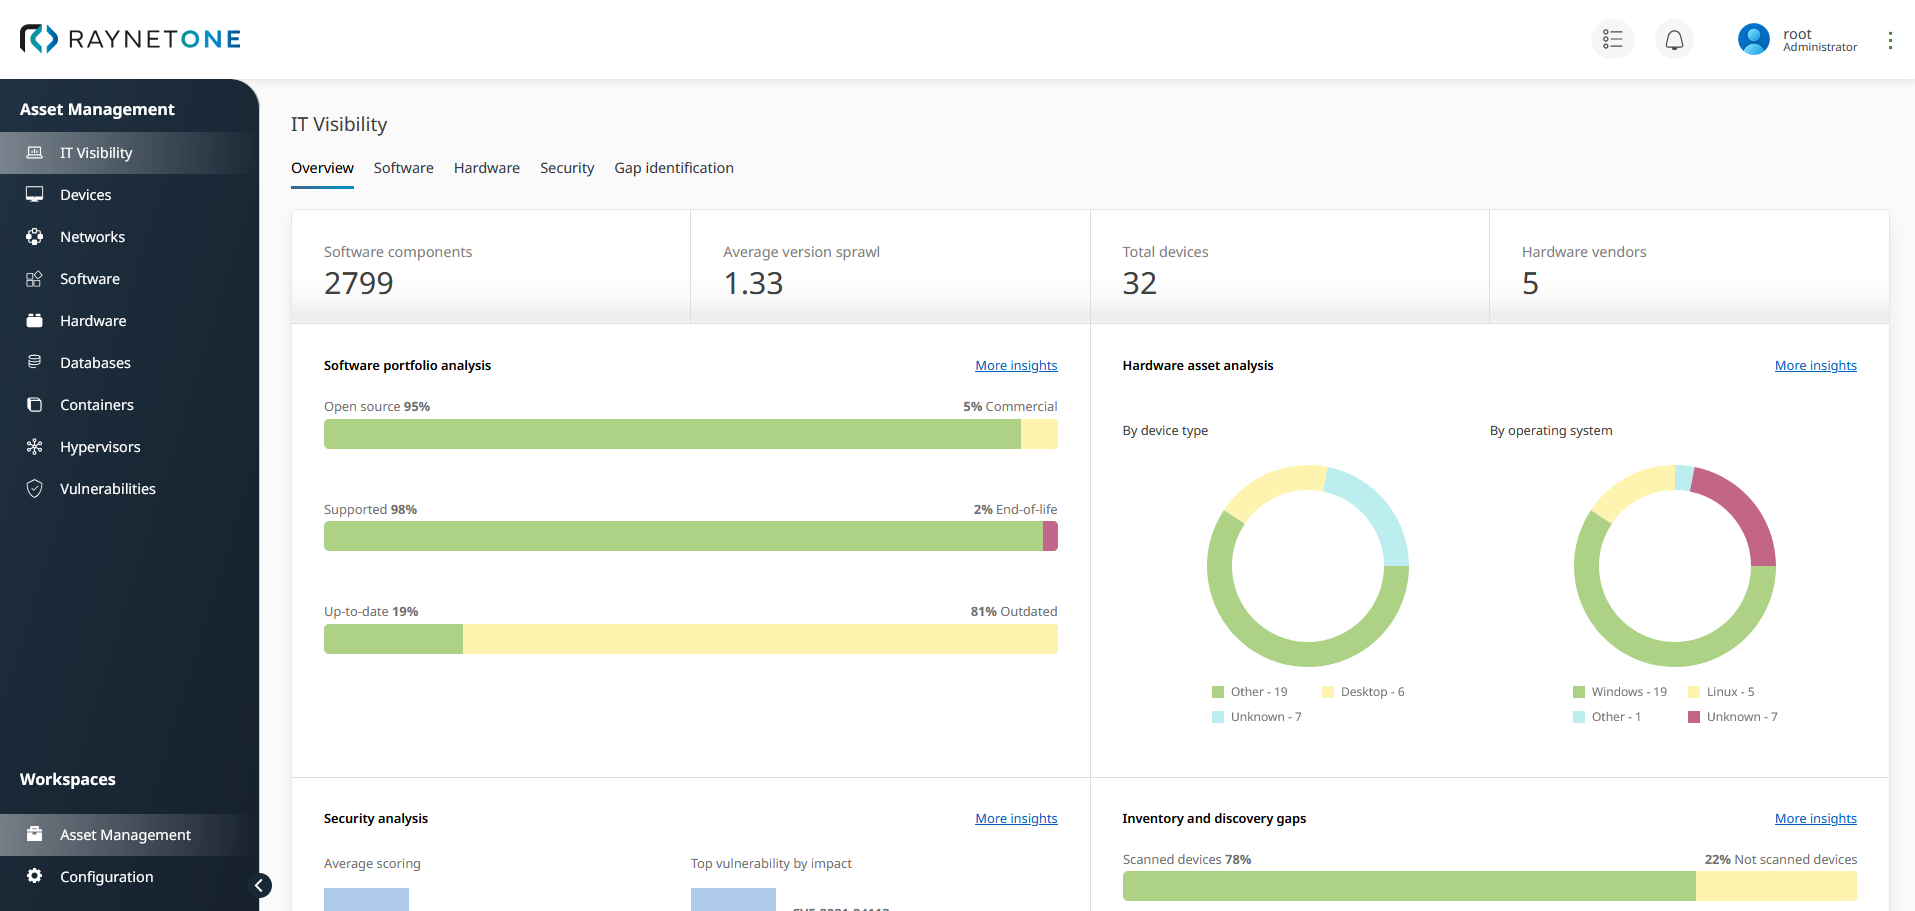The width and height of the screenshot is (1915, 911).
Task: Toggle the Windows - 19 legend entry
Action: (x=1620, y=692)
